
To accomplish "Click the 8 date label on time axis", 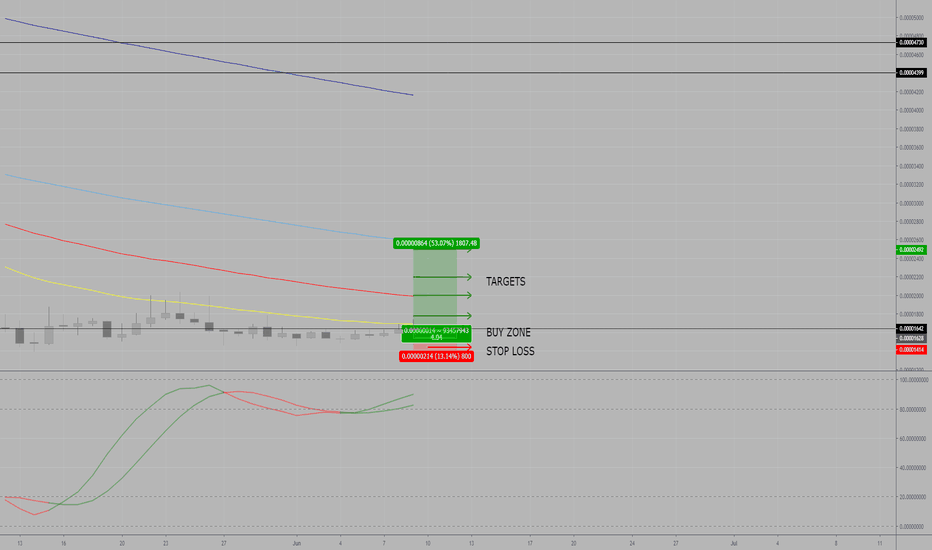I will pos(836,543).
